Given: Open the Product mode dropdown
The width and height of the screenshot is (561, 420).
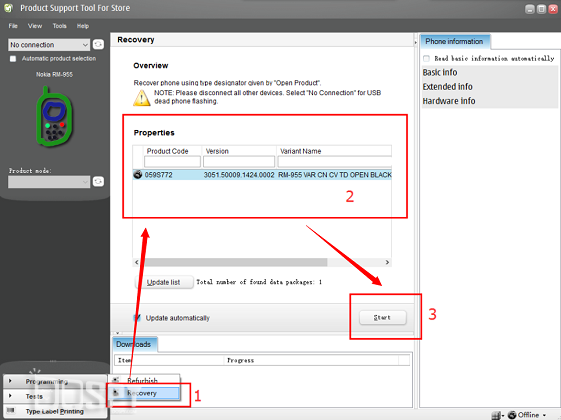Looking at the screenshot, I should [x=49, y=181].
